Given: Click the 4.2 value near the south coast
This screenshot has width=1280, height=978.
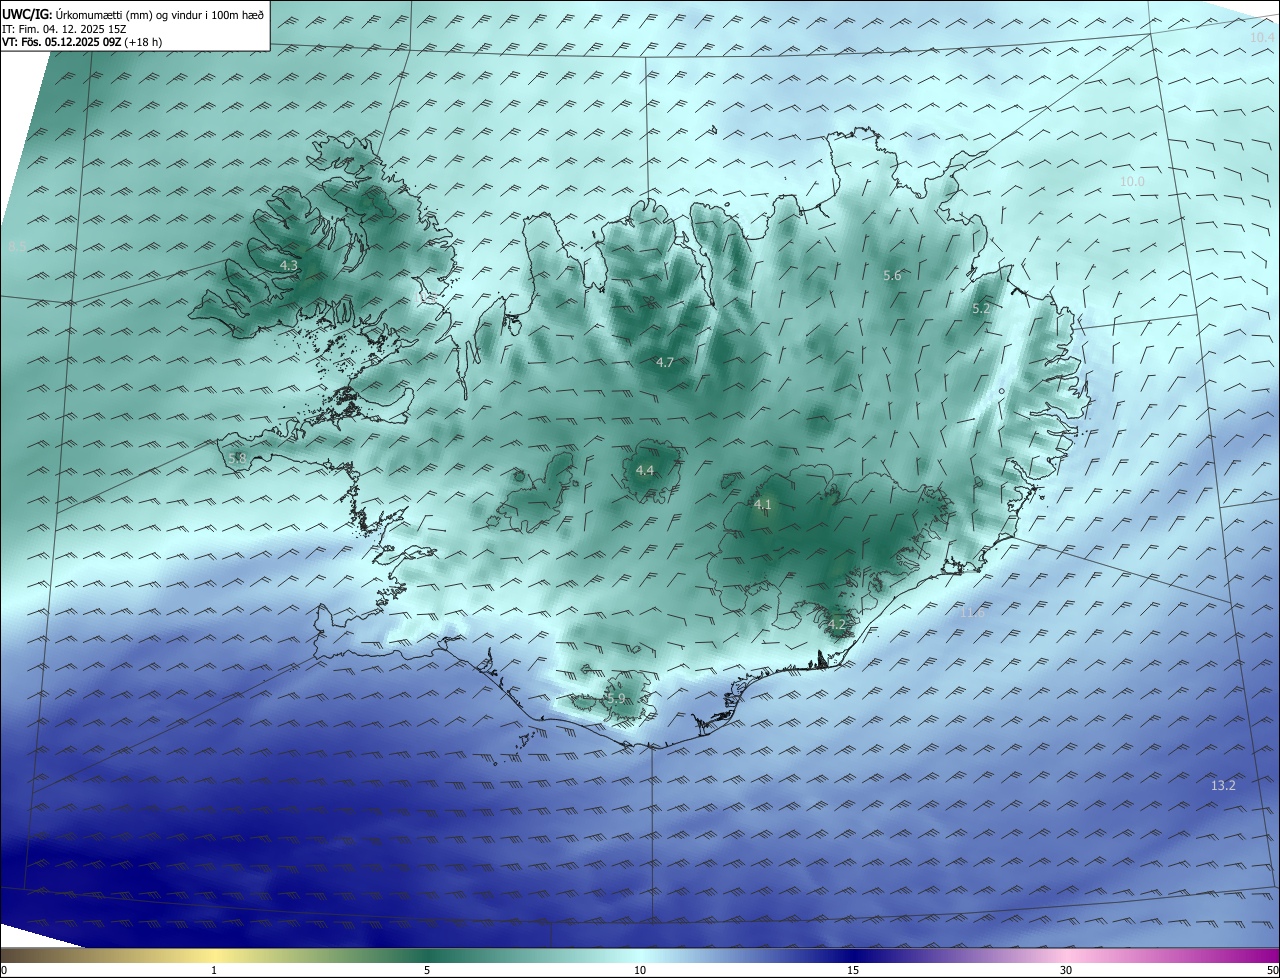Looking at the screenshot, I should (836, 625).
